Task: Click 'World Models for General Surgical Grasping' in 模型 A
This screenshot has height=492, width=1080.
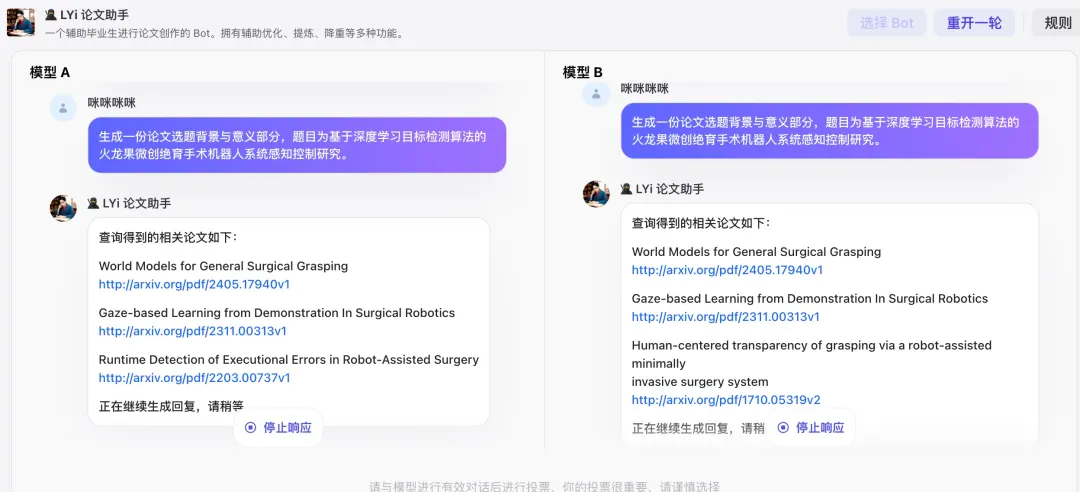Action: pyautogui.click(x=223, y=265)
